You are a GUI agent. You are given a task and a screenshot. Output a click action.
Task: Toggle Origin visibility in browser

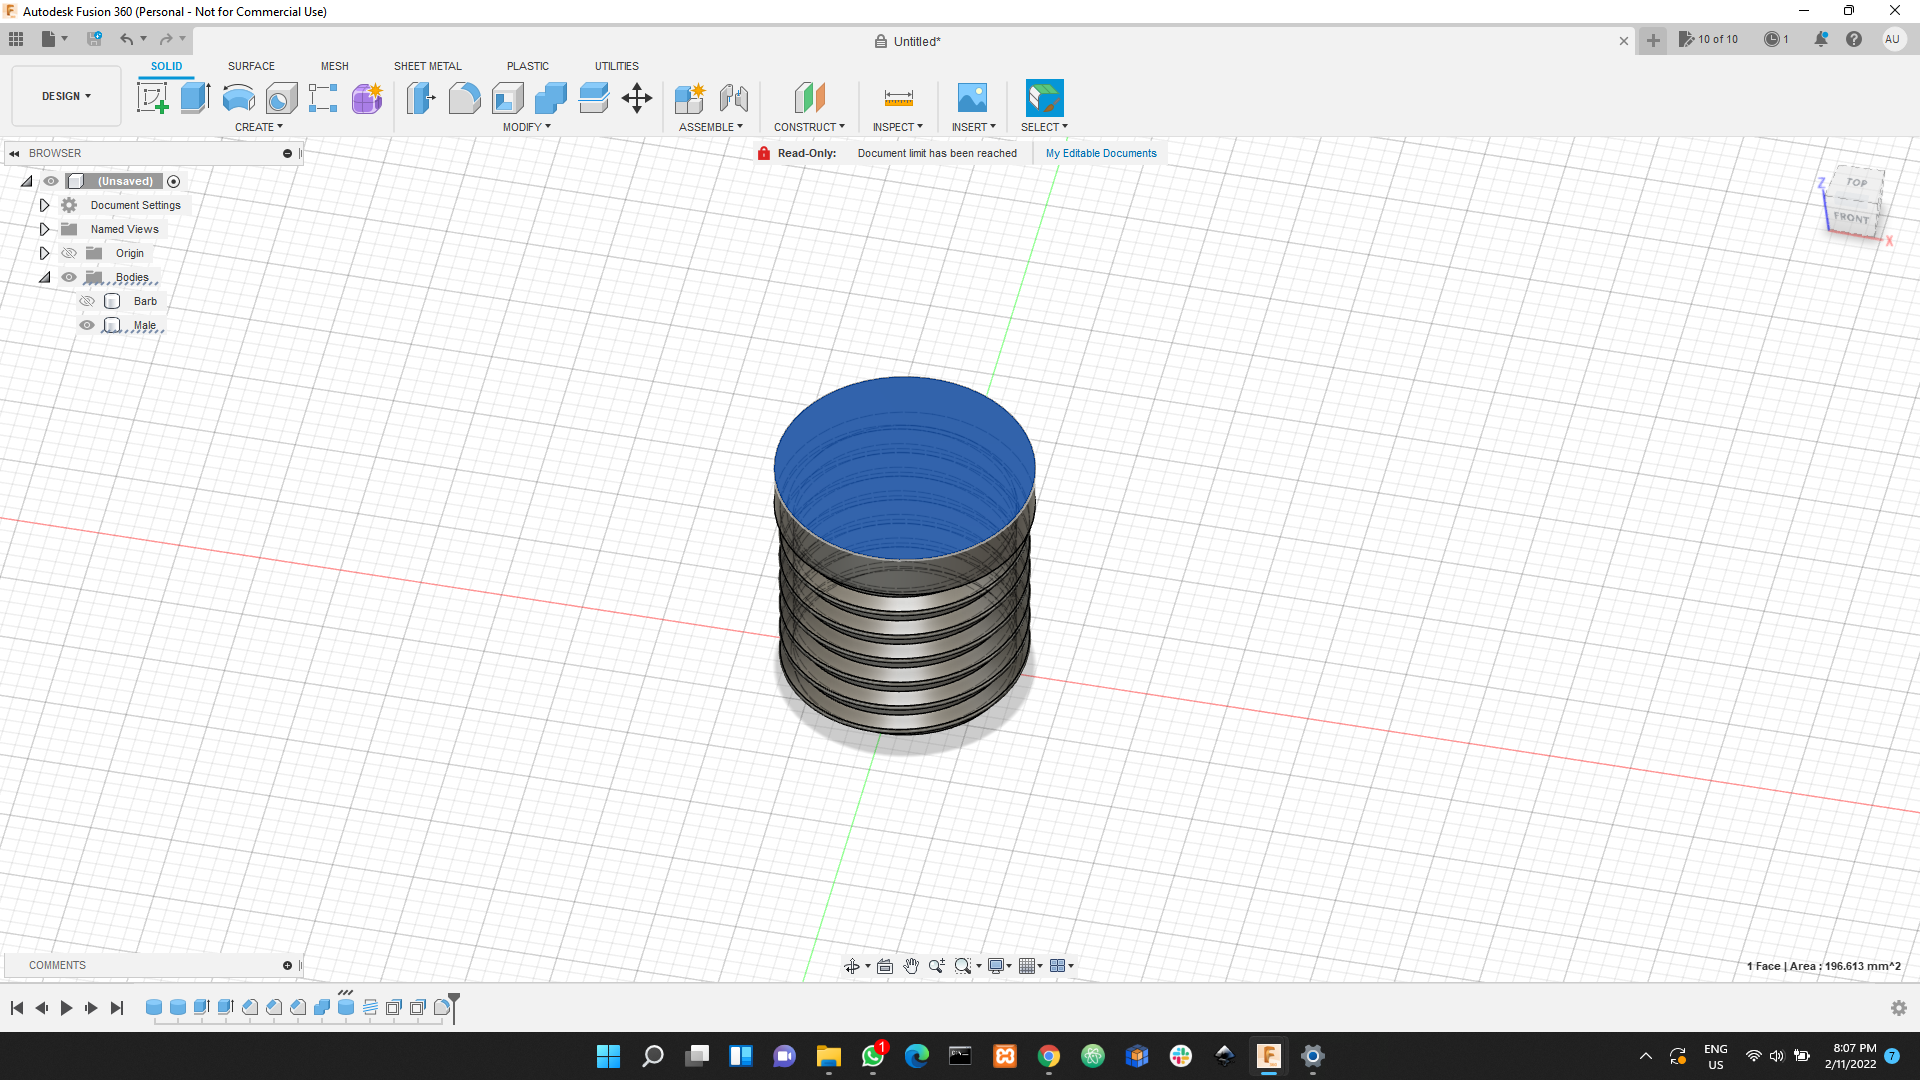point(69,253)
